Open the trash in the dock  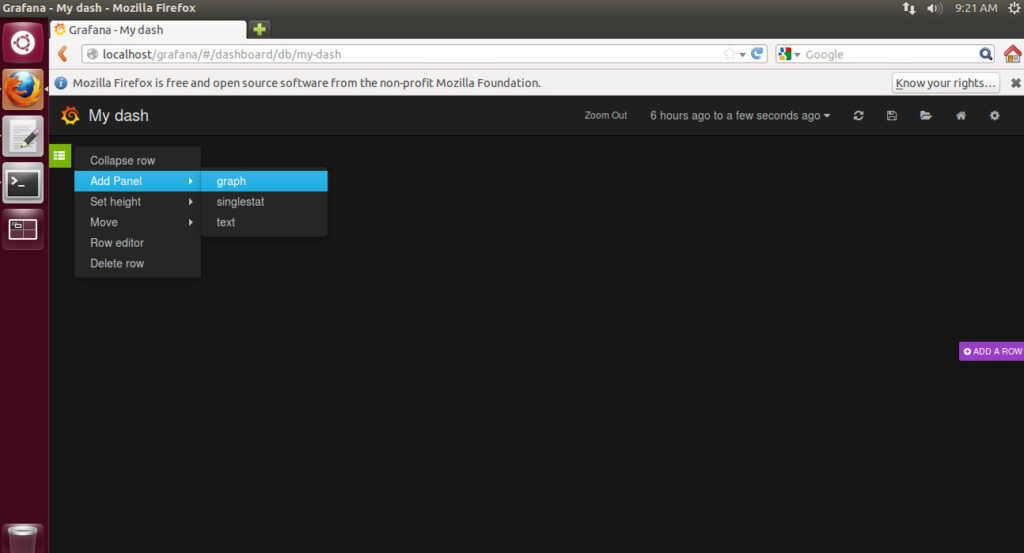click(23, 538)
